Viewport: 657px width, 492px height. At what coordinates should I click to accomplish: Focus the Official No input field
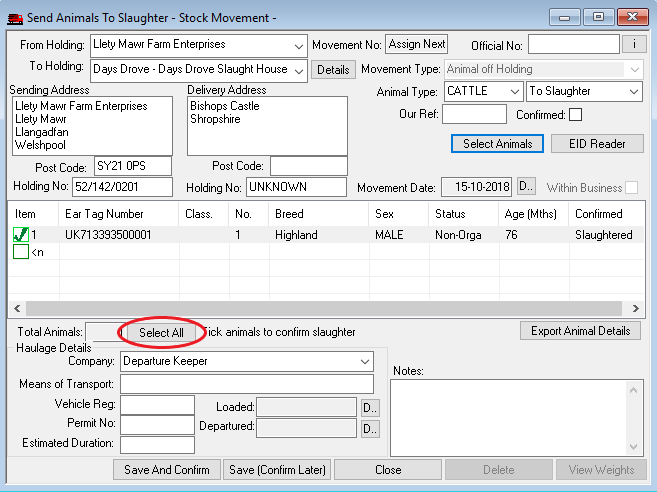tap(573, 44)
